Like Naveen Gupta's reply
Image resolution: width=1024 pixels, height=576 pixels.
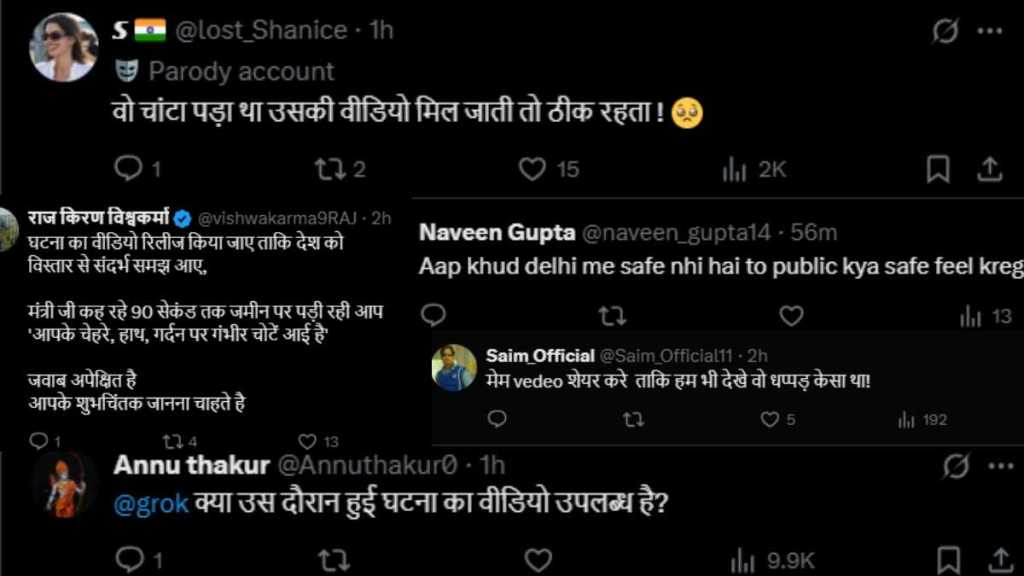tap(791, 317)
